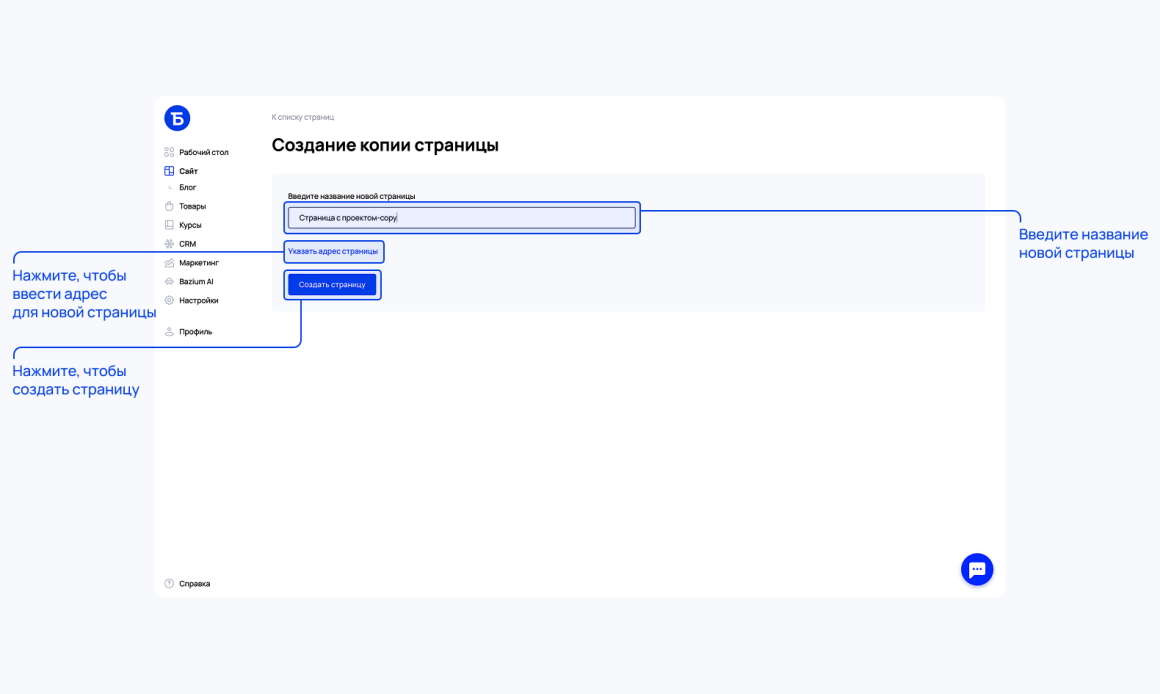Open the chat support bubble icon
The image size is (1160, 694).
[977, 570]
